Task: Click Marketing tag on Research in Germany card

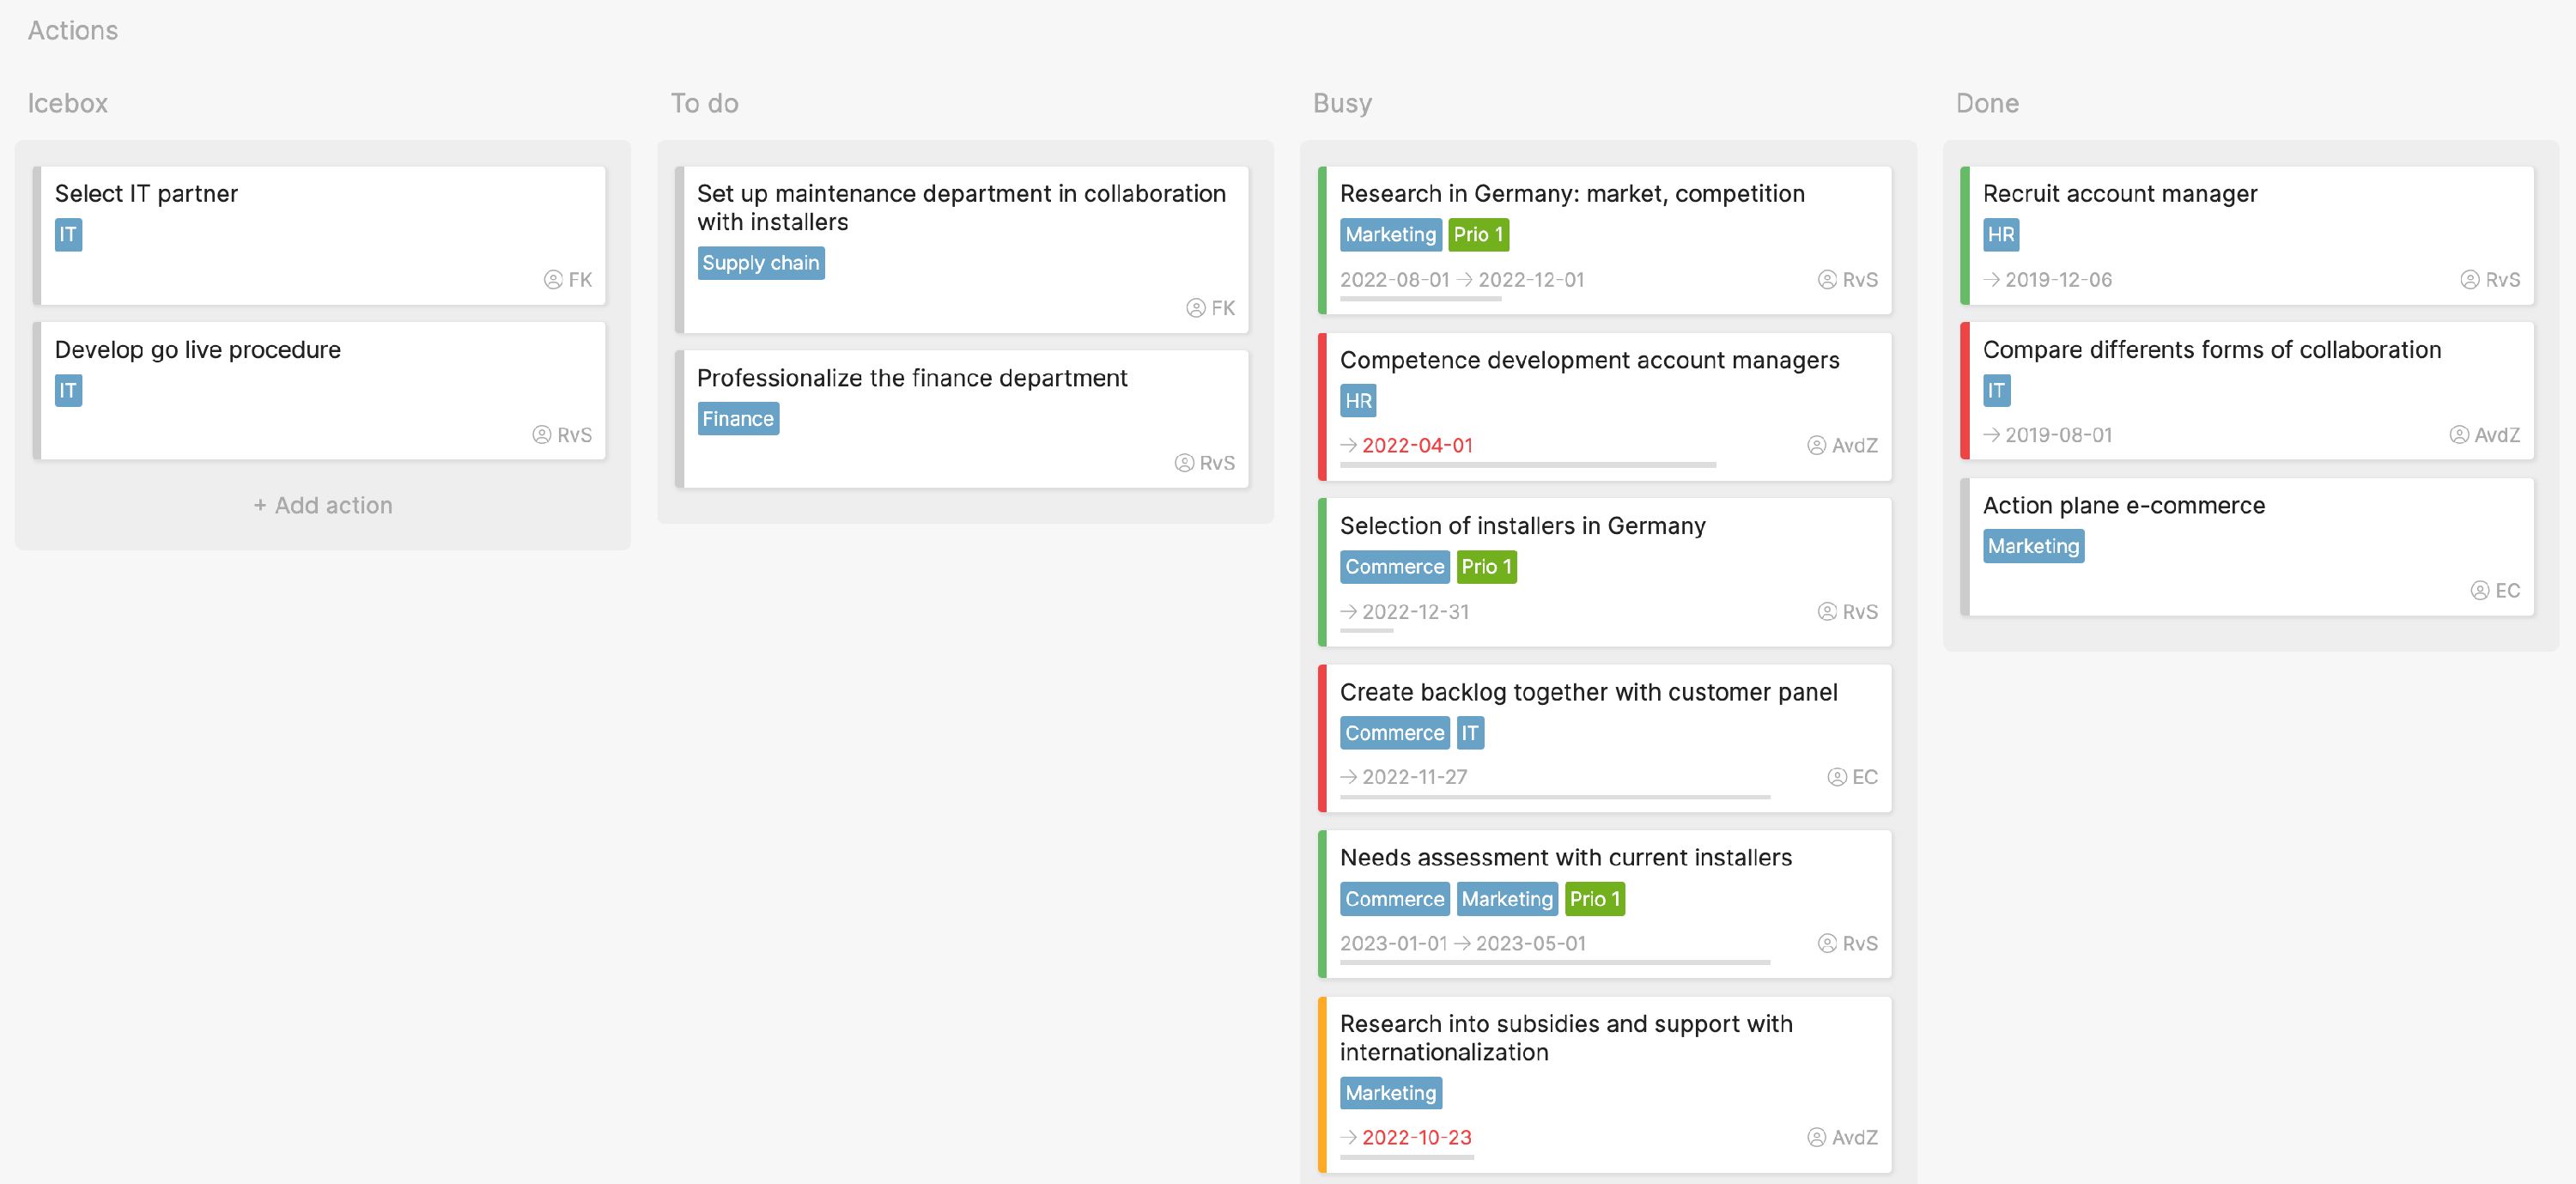Action: click(1390, 235)
